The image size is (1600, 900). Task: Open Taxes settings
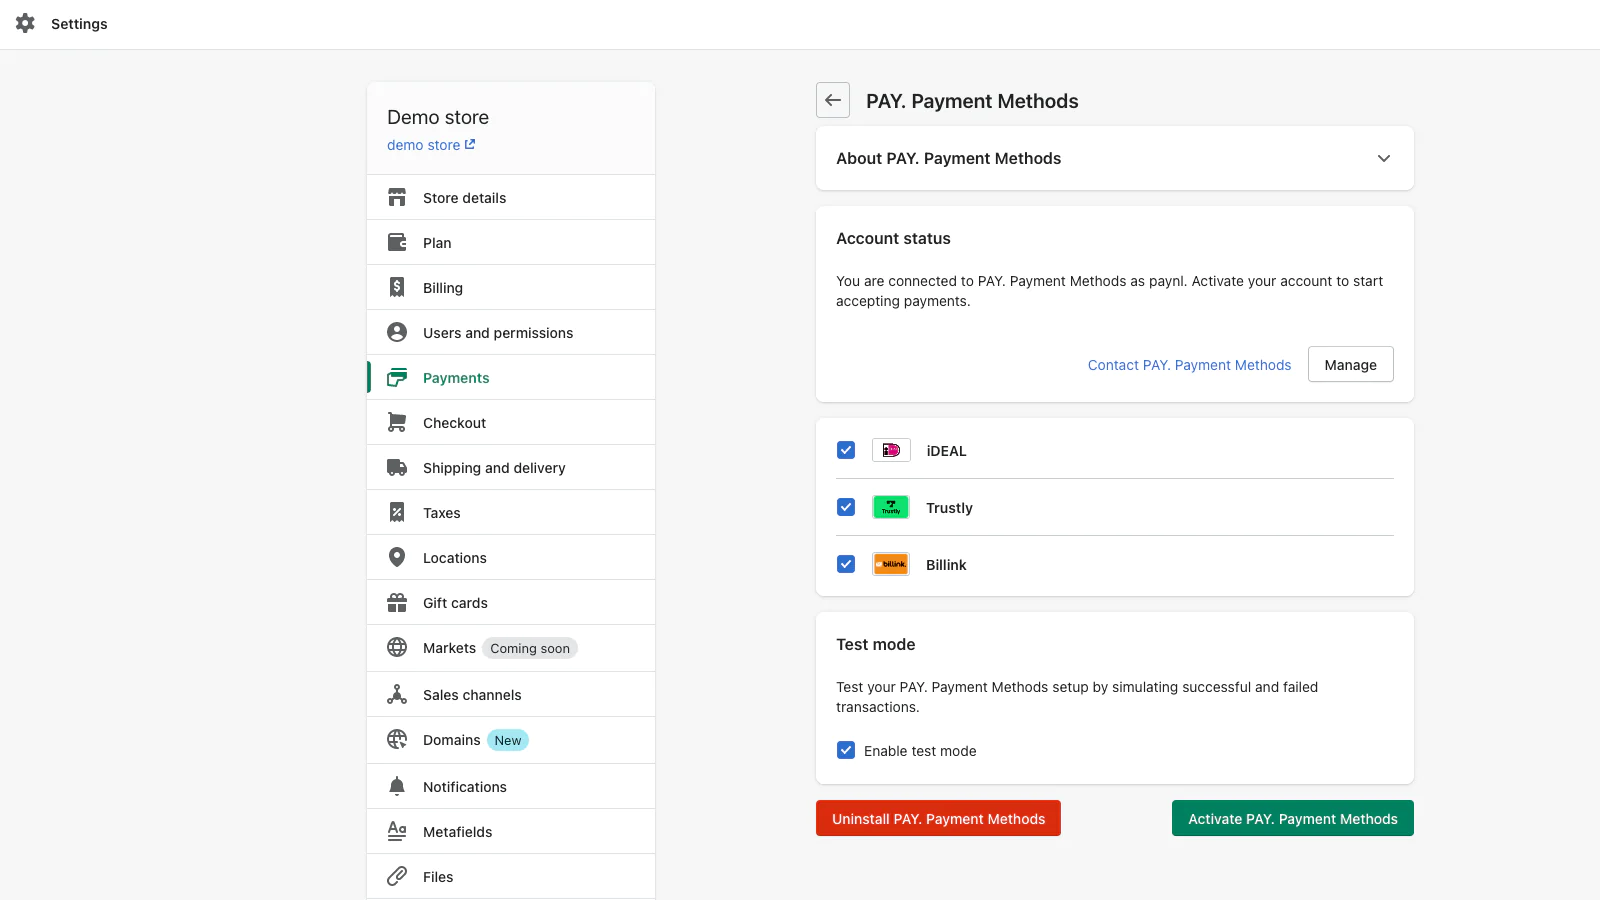click(x=511, y=512)
